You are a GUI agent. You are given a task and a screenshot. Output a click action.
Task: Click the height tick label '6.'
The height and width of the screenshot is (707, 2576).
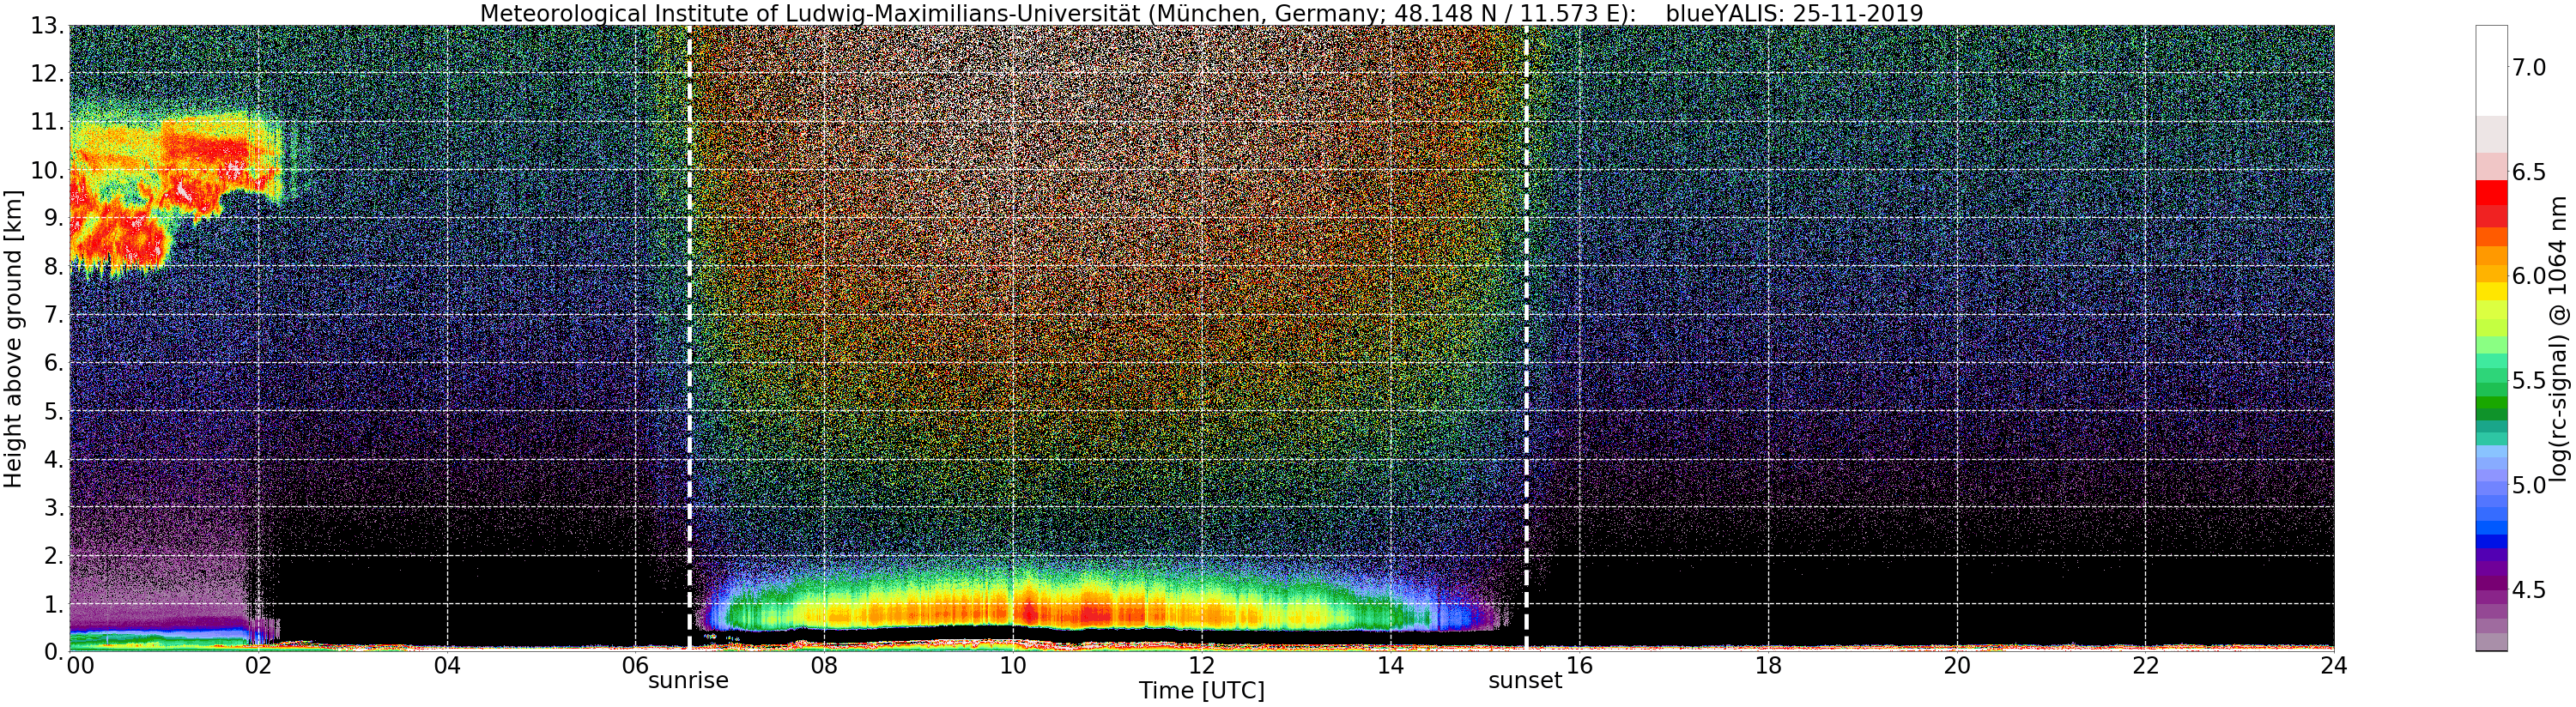53,363
